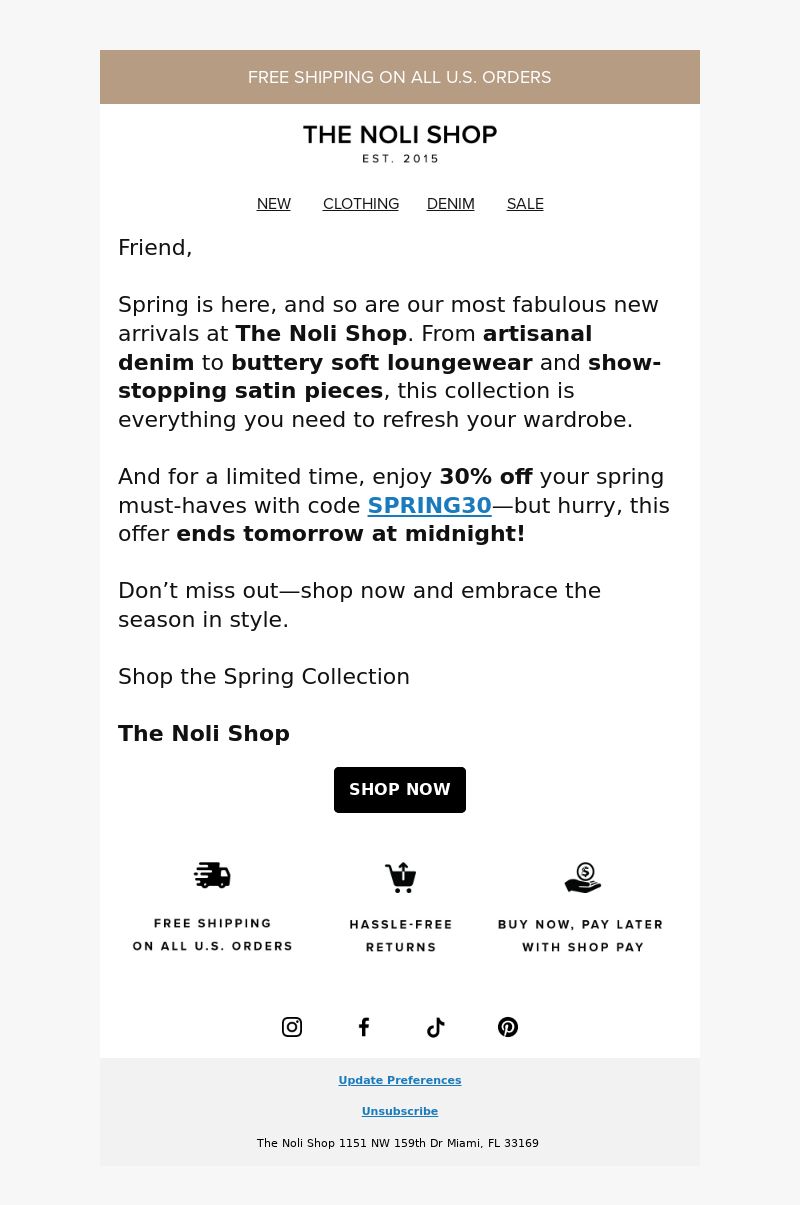Open the Instagram social icon
The image size is (800, 1205).
coord(292,1027)
